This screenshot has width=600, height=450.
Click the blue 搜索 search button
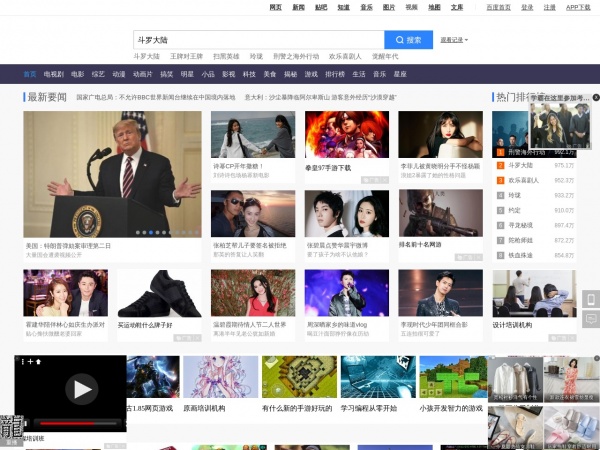click(408, 40)
